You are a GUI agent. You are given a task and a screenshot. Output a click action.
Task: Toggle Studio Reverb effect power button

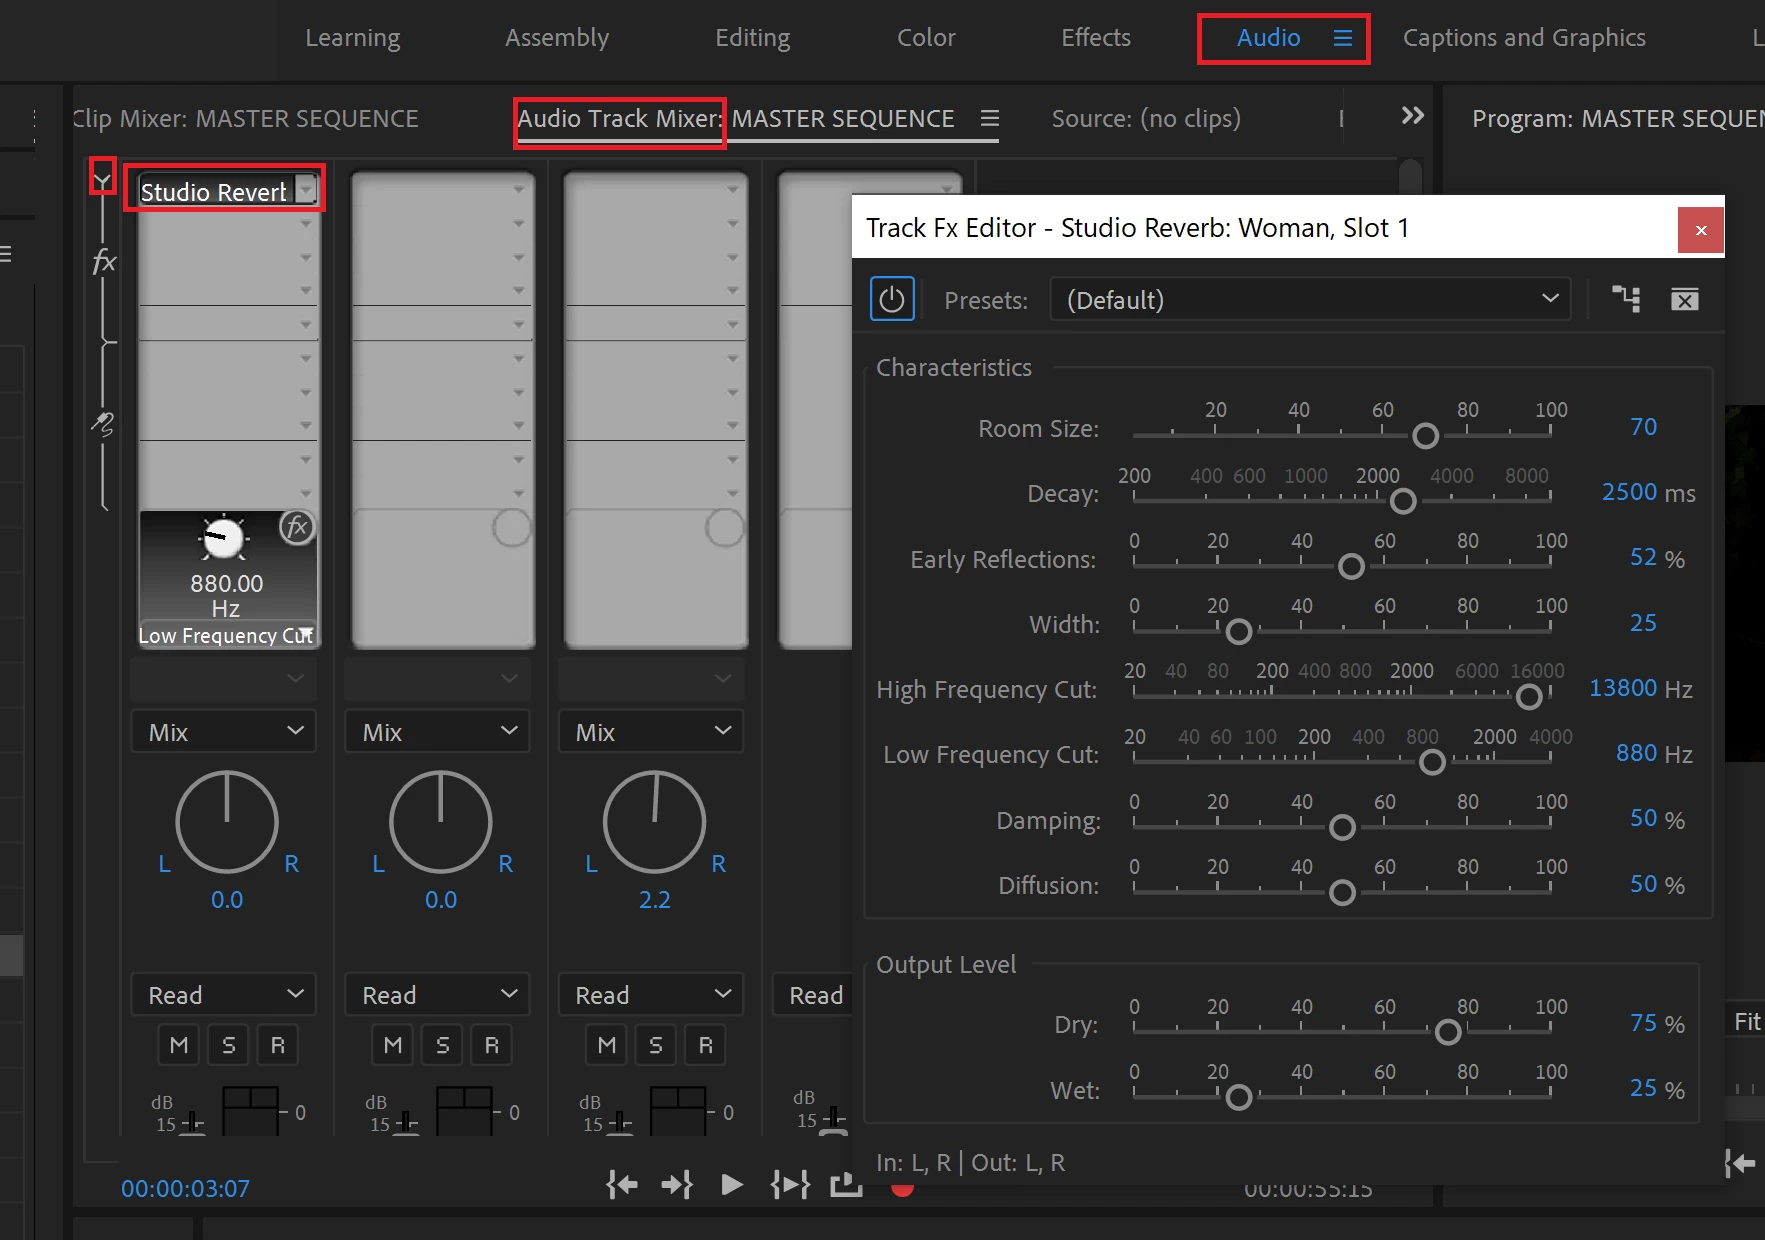tap(892, 299)
